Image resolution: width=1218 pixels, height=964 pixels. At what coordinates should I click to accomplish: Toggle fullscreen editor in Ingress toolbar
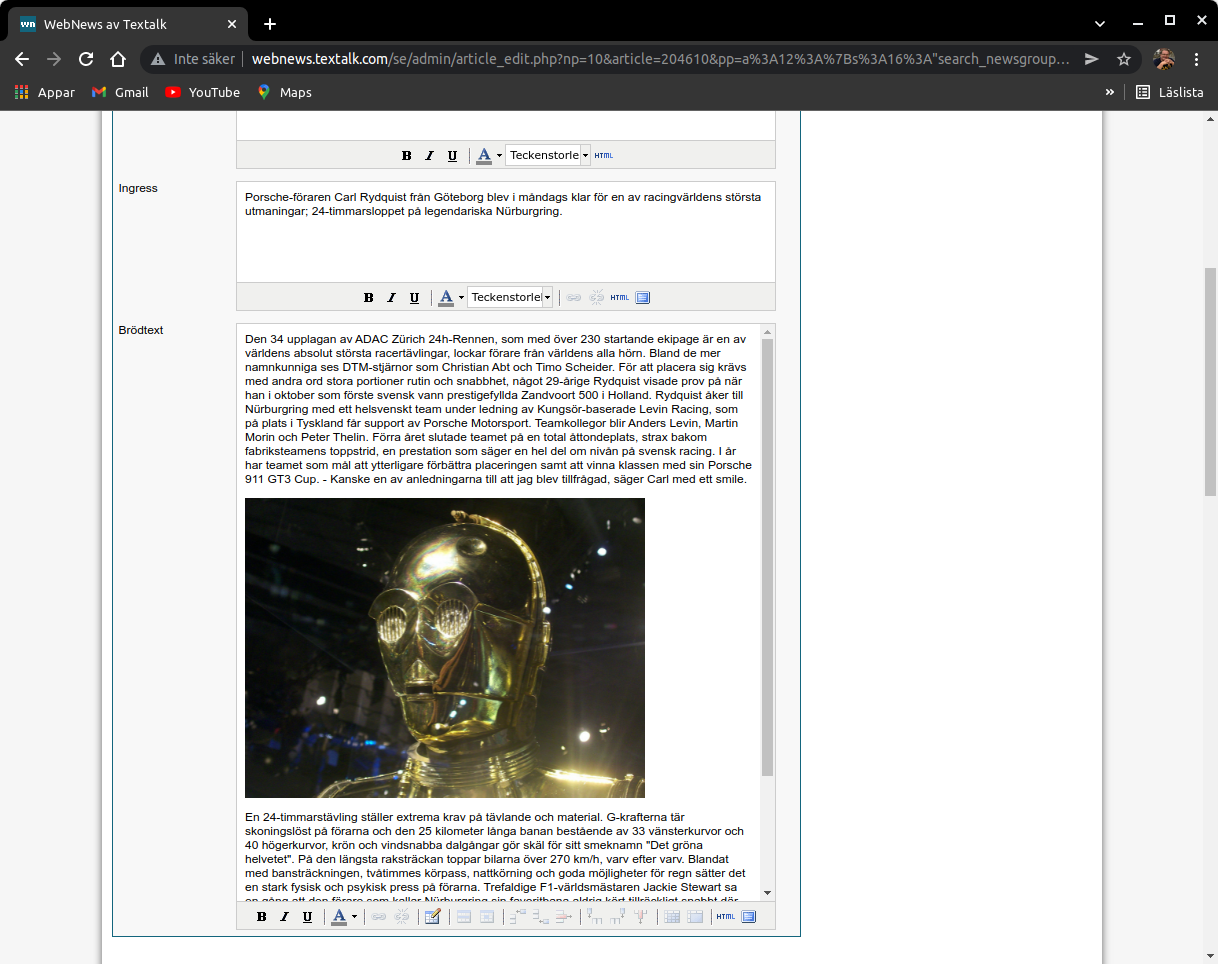pos(643,297)
